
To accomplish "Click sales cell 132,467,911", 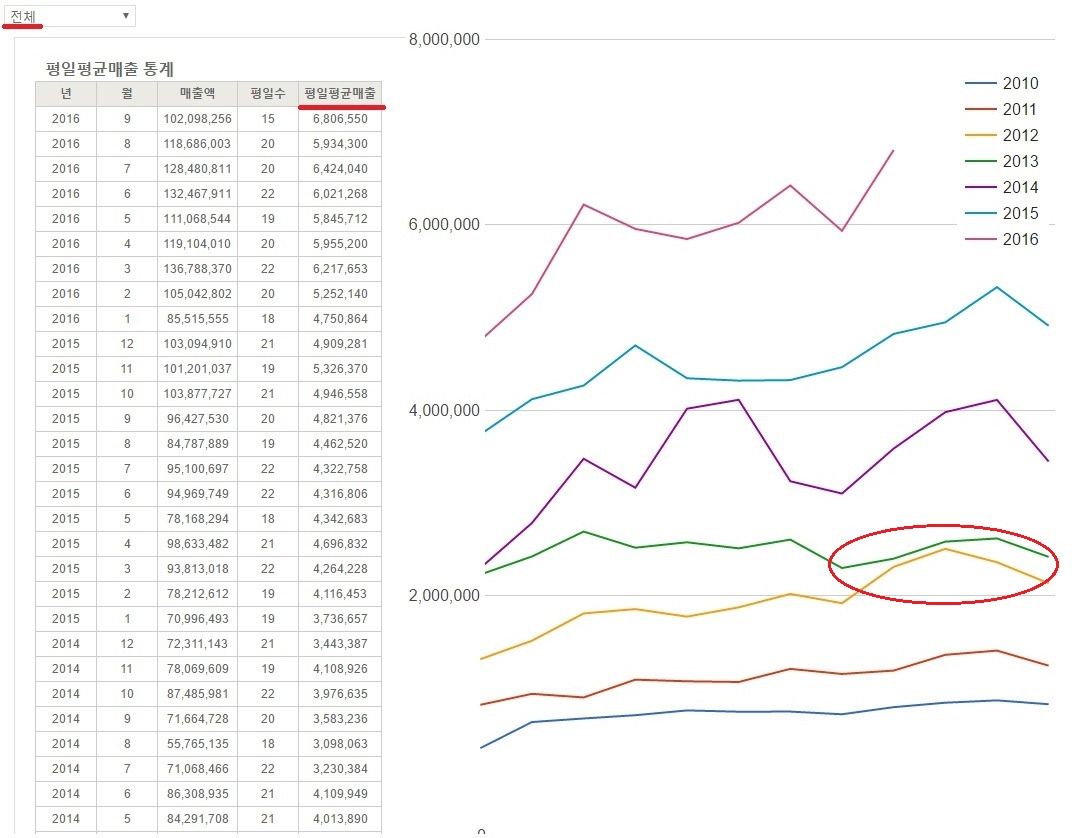I will click(198, 194).
